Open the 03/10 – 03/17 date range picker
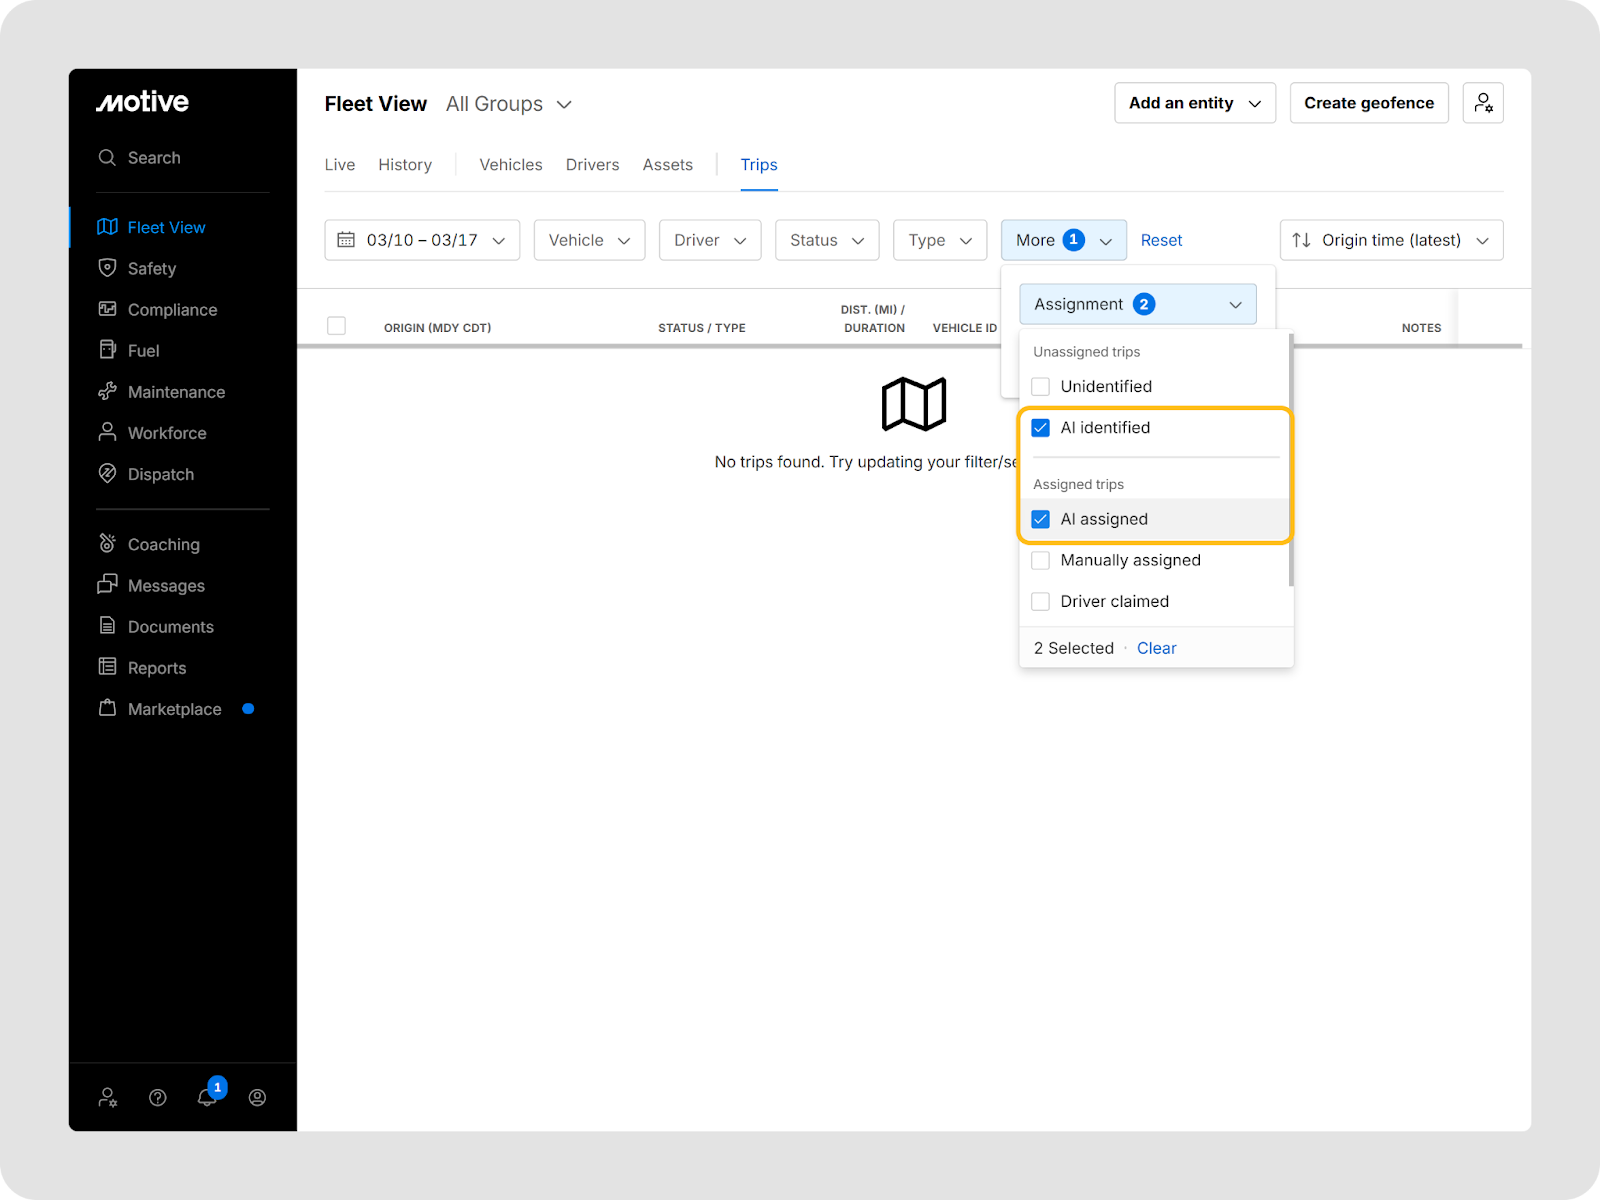This screenshot has height=1200, width=1600. [x=422, y=240]
